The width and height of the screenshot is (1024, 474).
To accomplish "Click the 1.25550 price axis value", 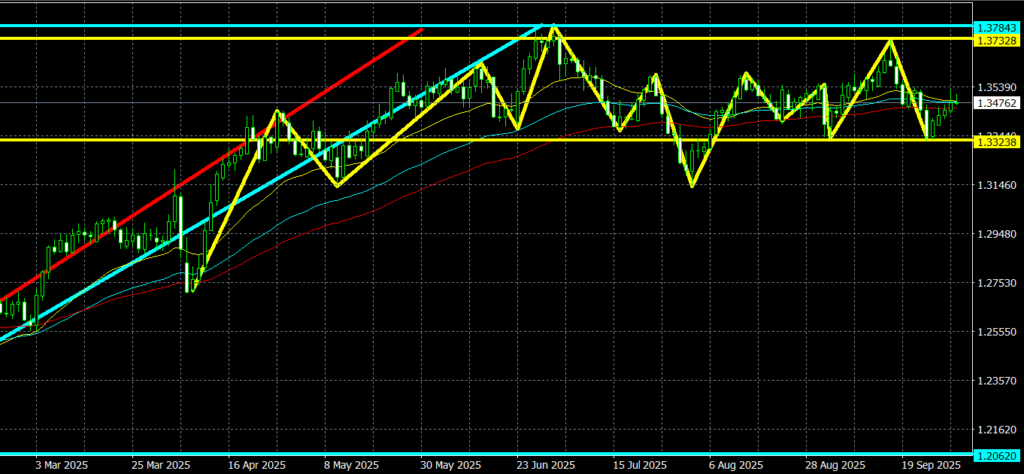I will (996, 332).
